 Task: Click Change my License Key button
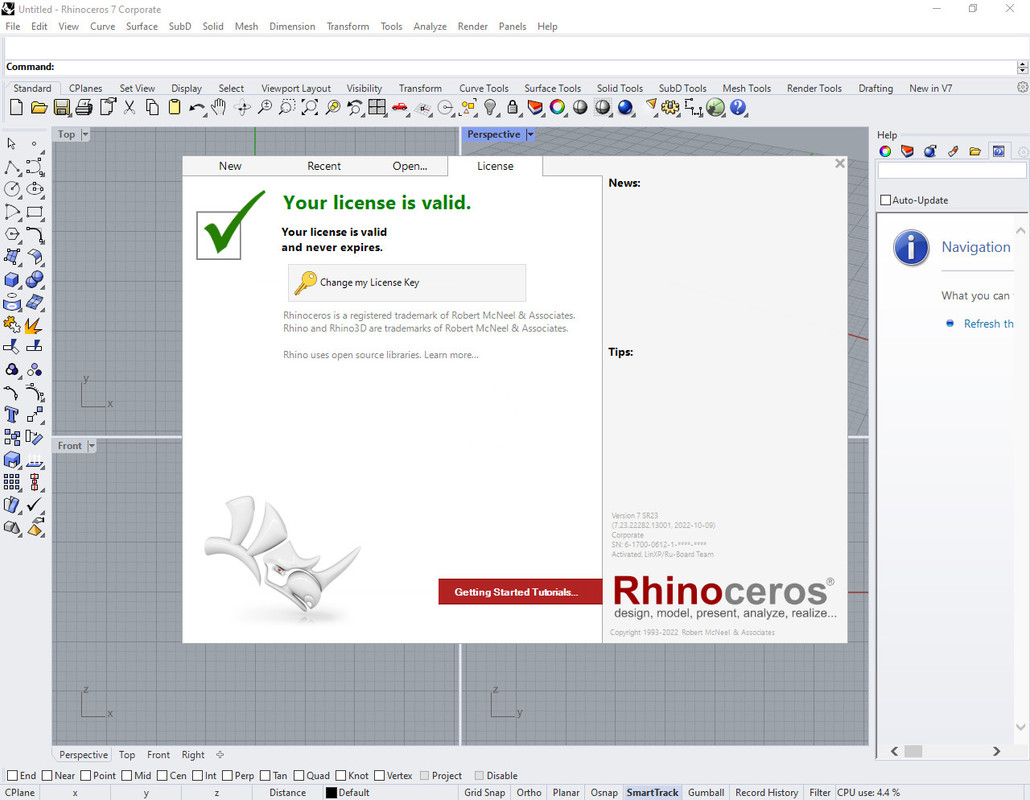(407, 282)
